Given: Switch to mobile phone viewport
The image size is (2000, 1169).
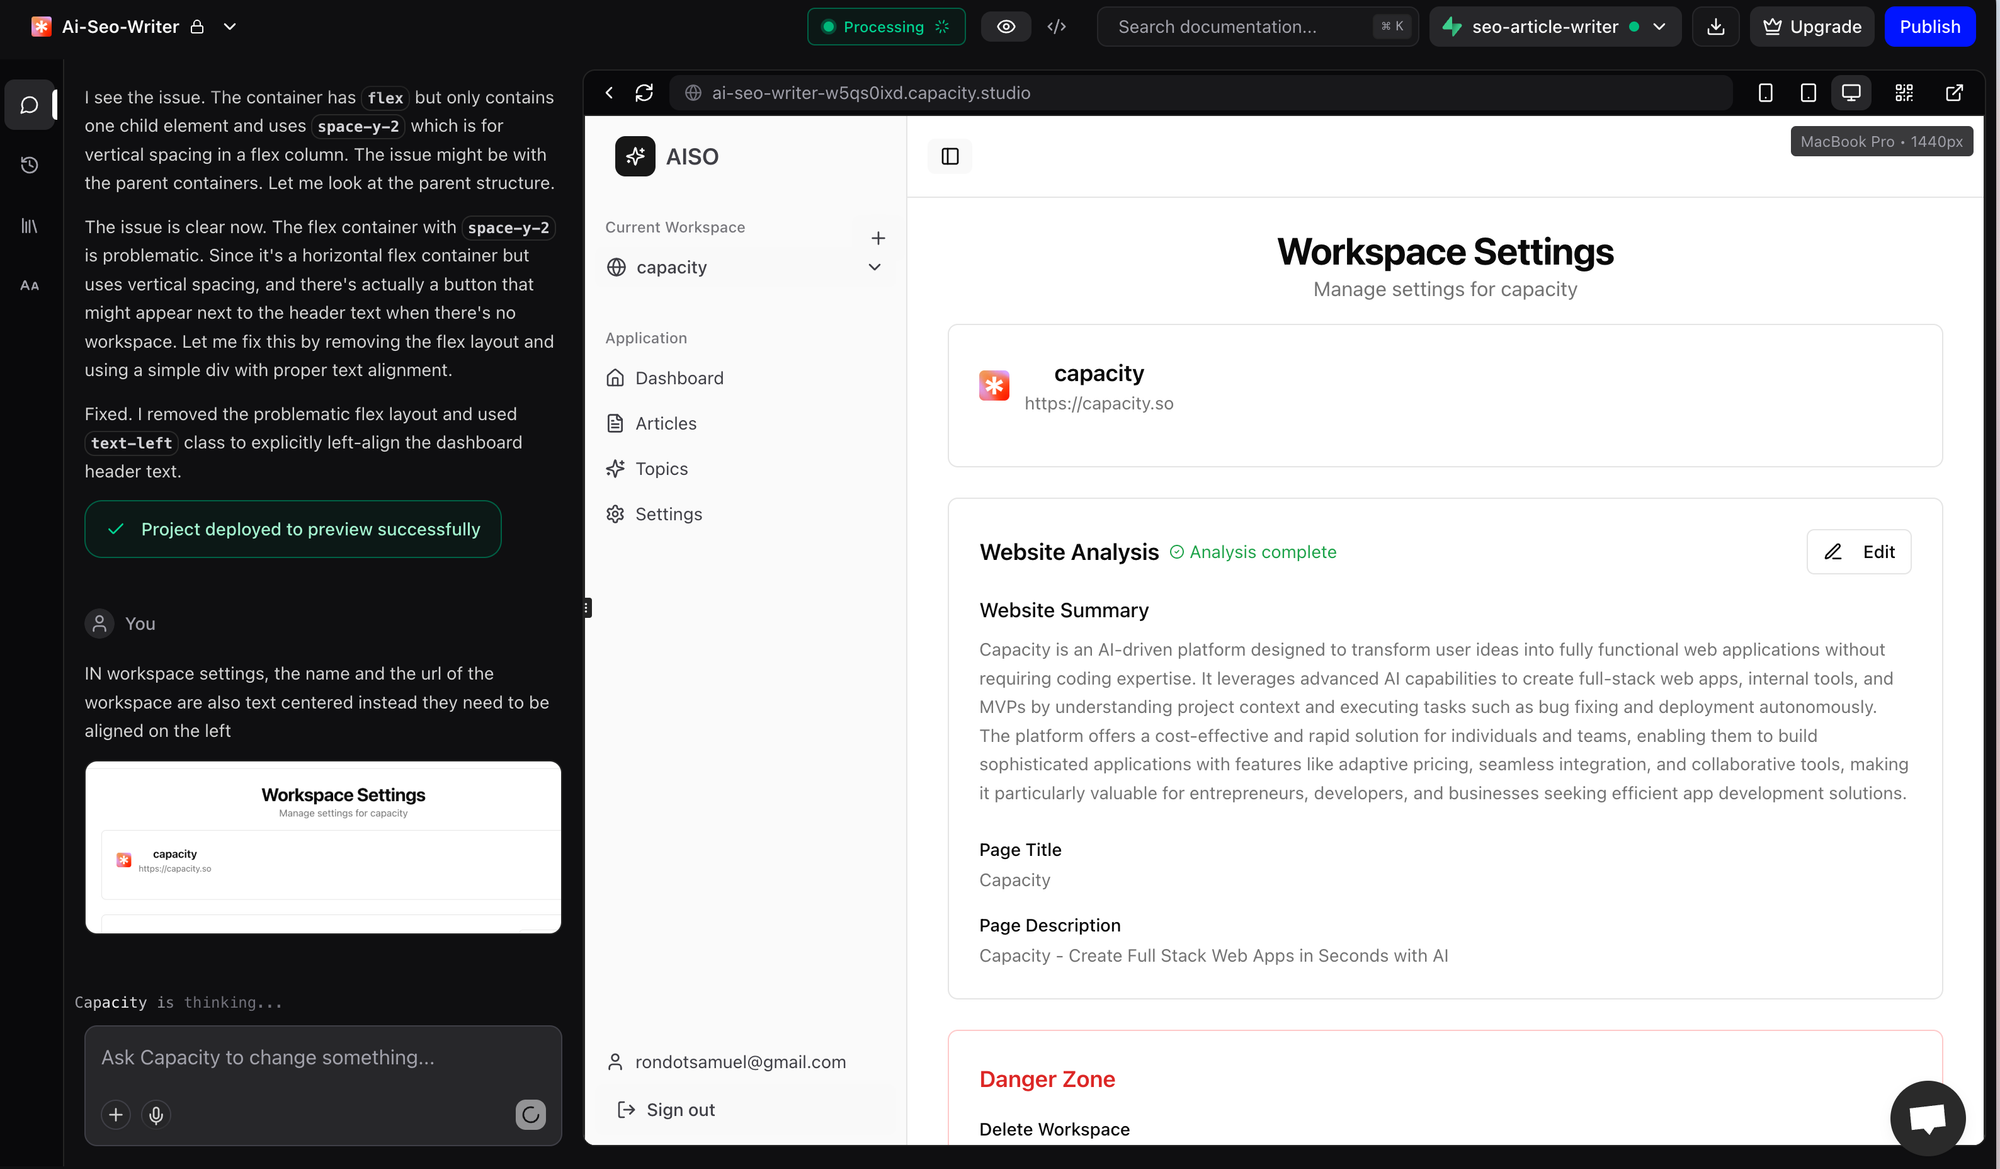Looking at the screenshot, I should pos(1766,93).
